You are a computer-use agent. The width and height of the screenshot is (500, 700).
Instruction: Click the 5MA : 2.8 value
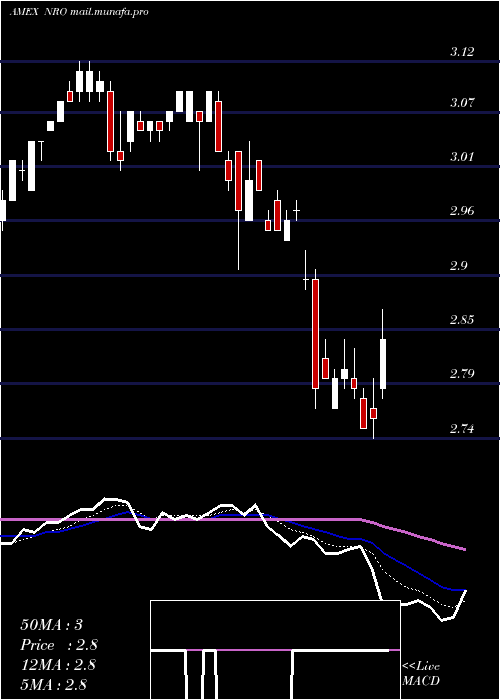tap(53, 684)
